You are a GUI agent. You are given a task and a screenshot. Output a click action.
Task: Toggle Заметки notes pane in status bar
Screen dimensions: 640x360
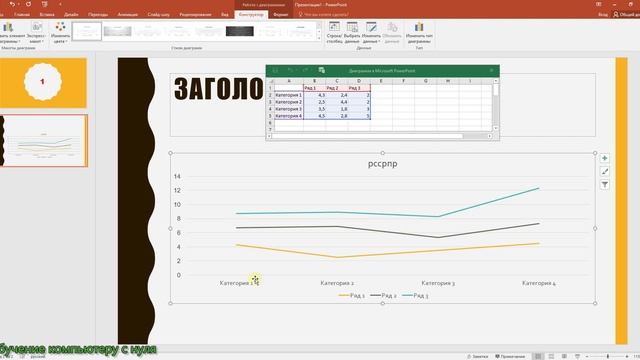478,356
